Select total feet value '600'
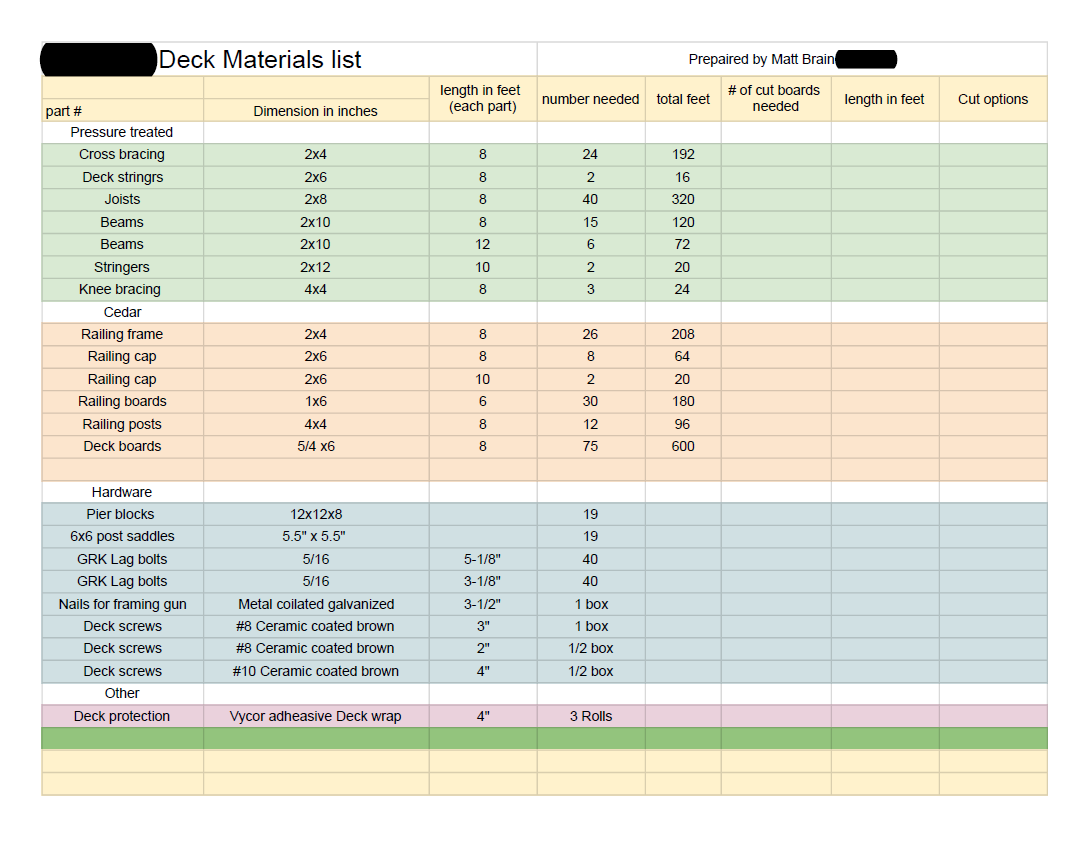This screenshot has width=1090, height=843. tap(683, 446)
